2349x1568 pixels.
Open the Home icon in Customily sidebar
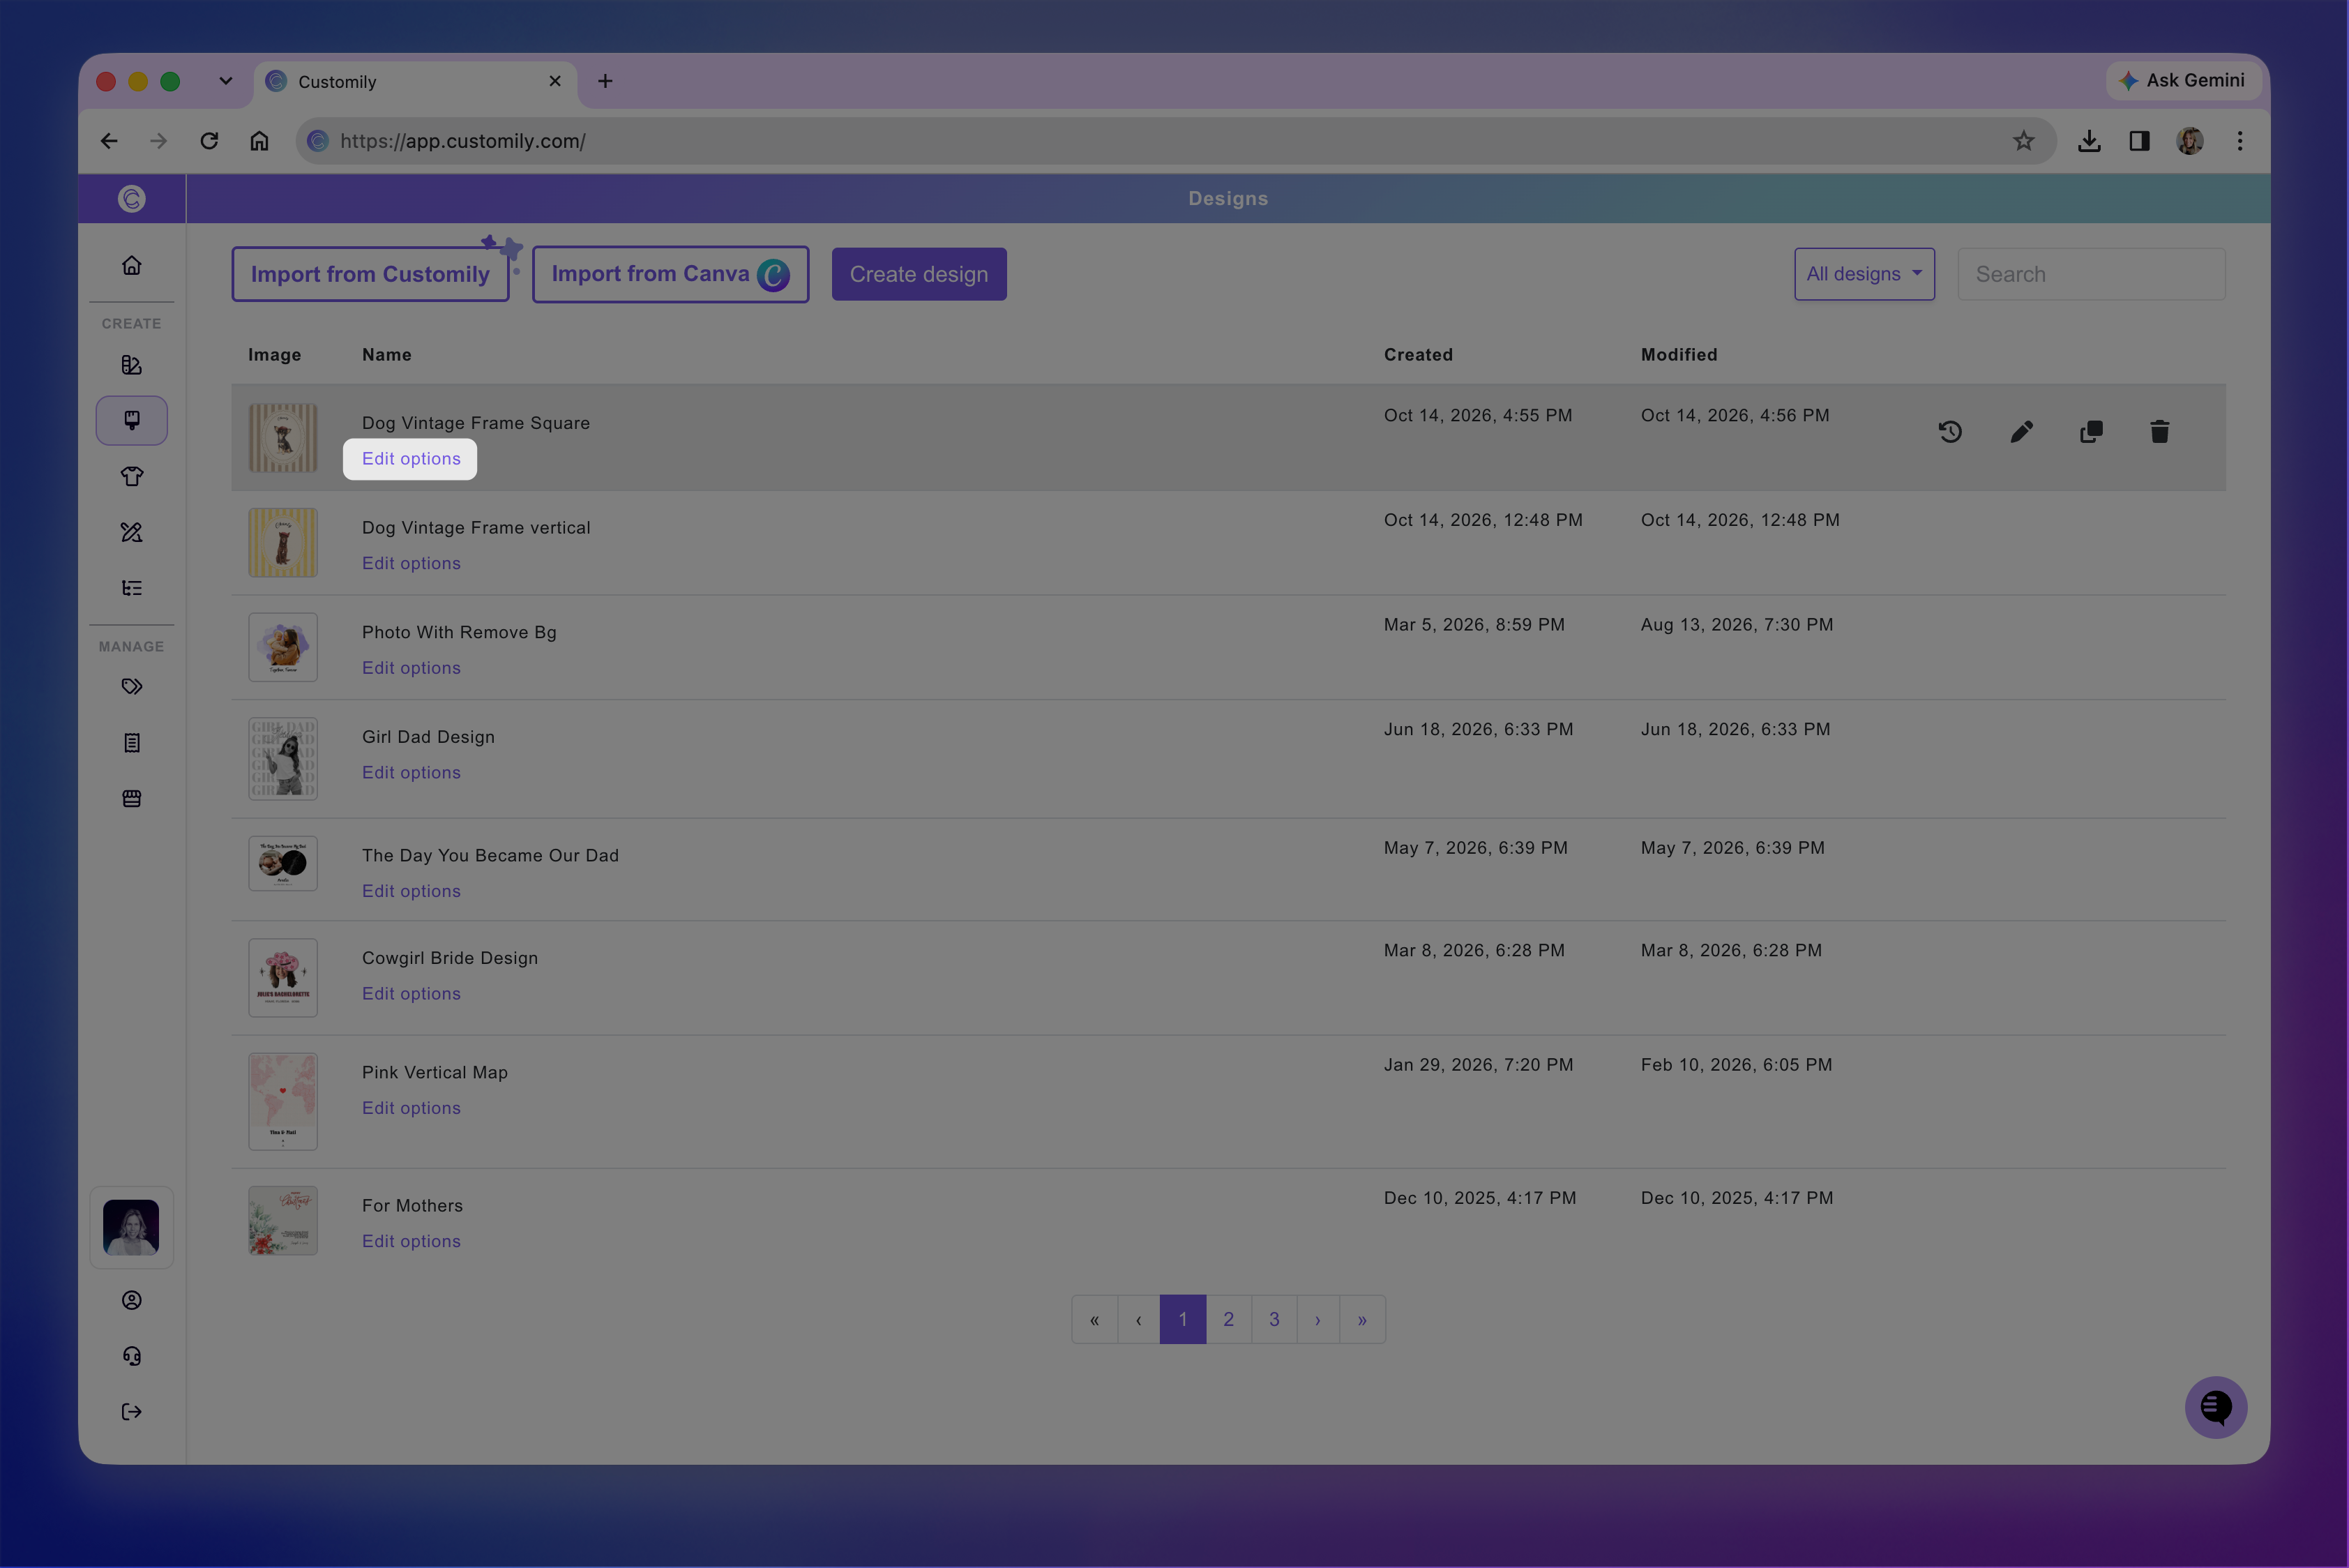tap(132, 266)
